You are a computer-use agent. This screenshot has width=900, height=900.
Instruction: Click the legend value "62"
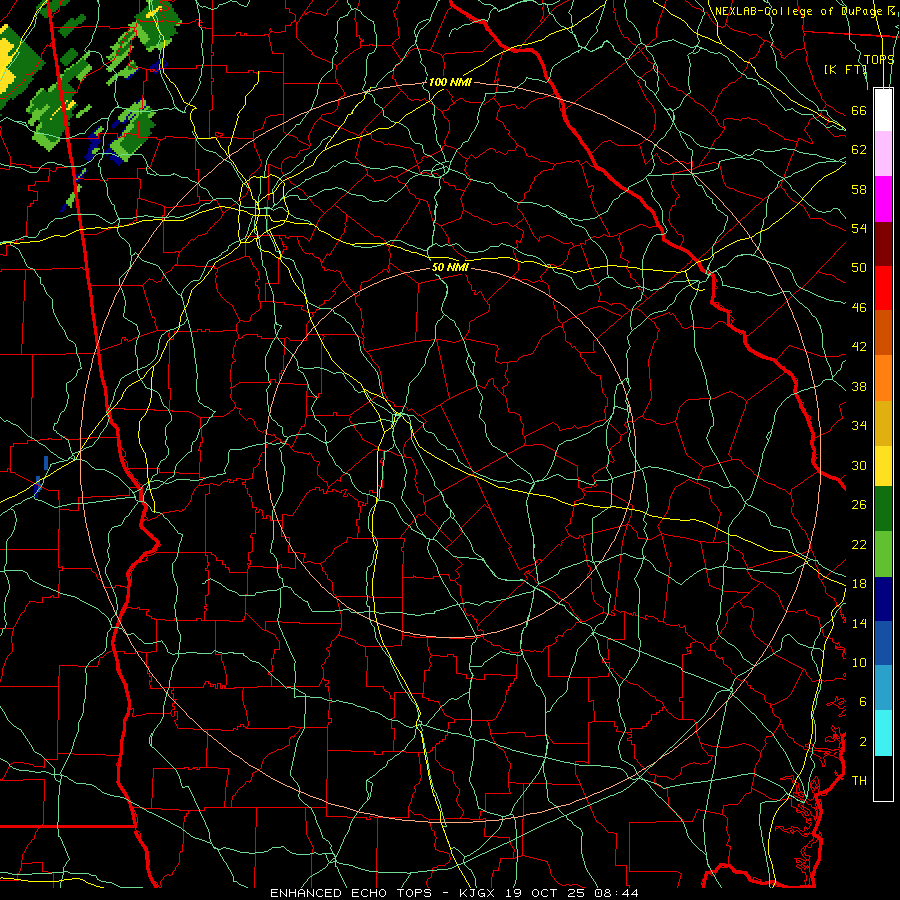(x=859, y=150)
